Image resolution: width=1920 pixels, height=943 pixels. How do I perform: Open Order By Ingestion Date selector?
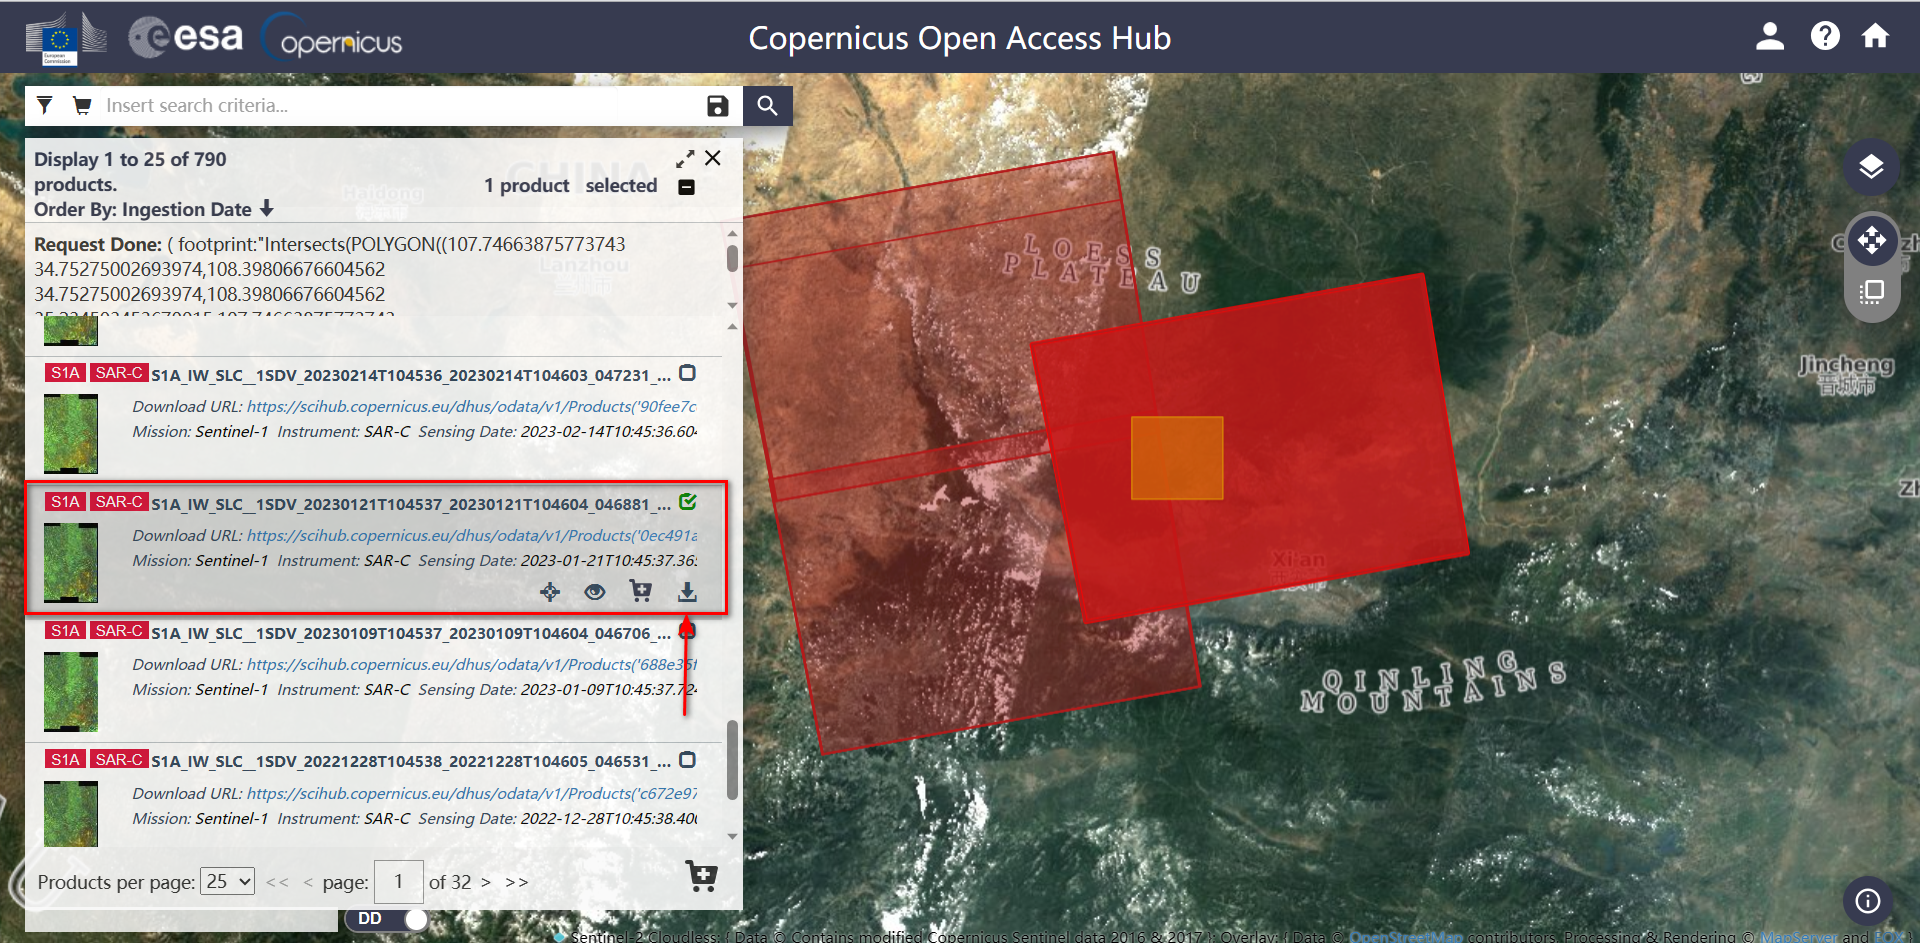(143, 209)
